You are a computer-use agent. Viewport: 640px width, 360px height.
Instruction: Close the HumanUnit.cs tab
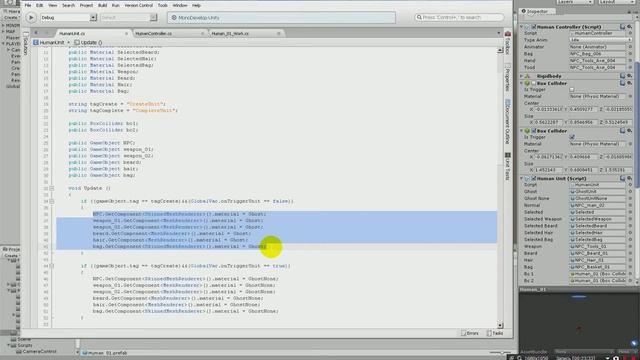click(126, 33)
